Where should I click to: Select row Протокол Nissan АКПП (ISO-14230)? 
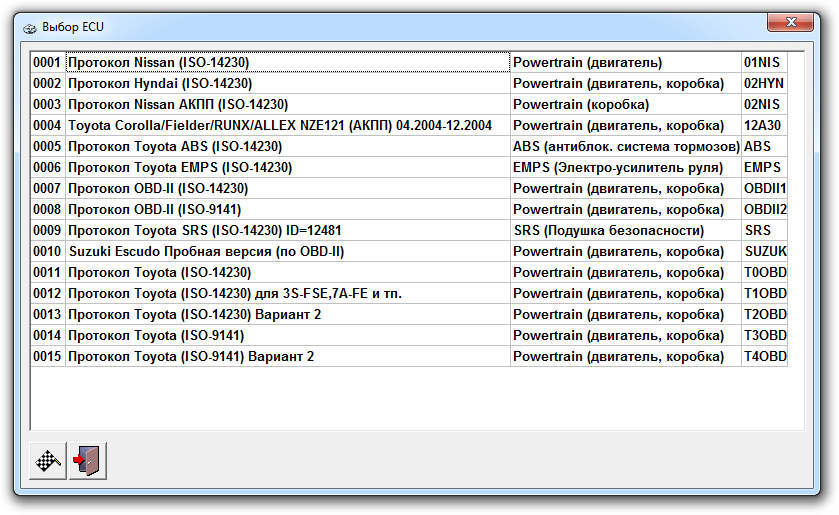click(x=288, y=104)
